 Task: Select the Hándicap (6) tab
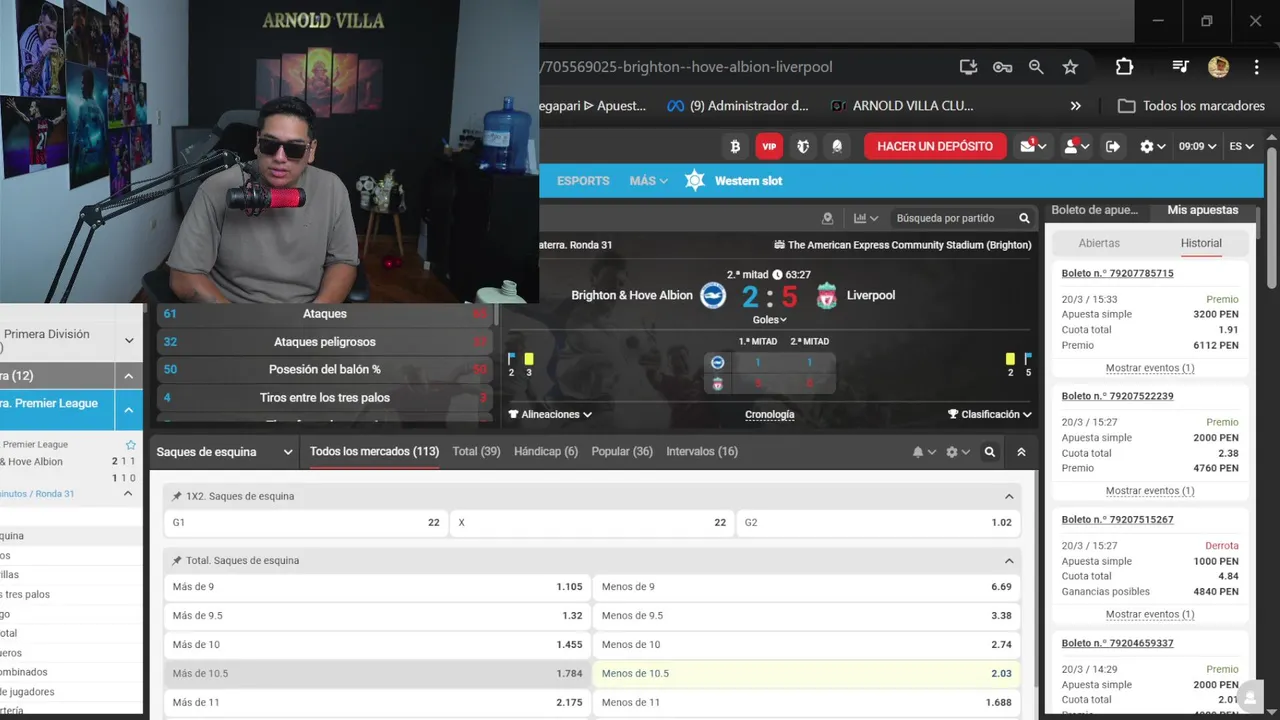click(x=546, y=452)
